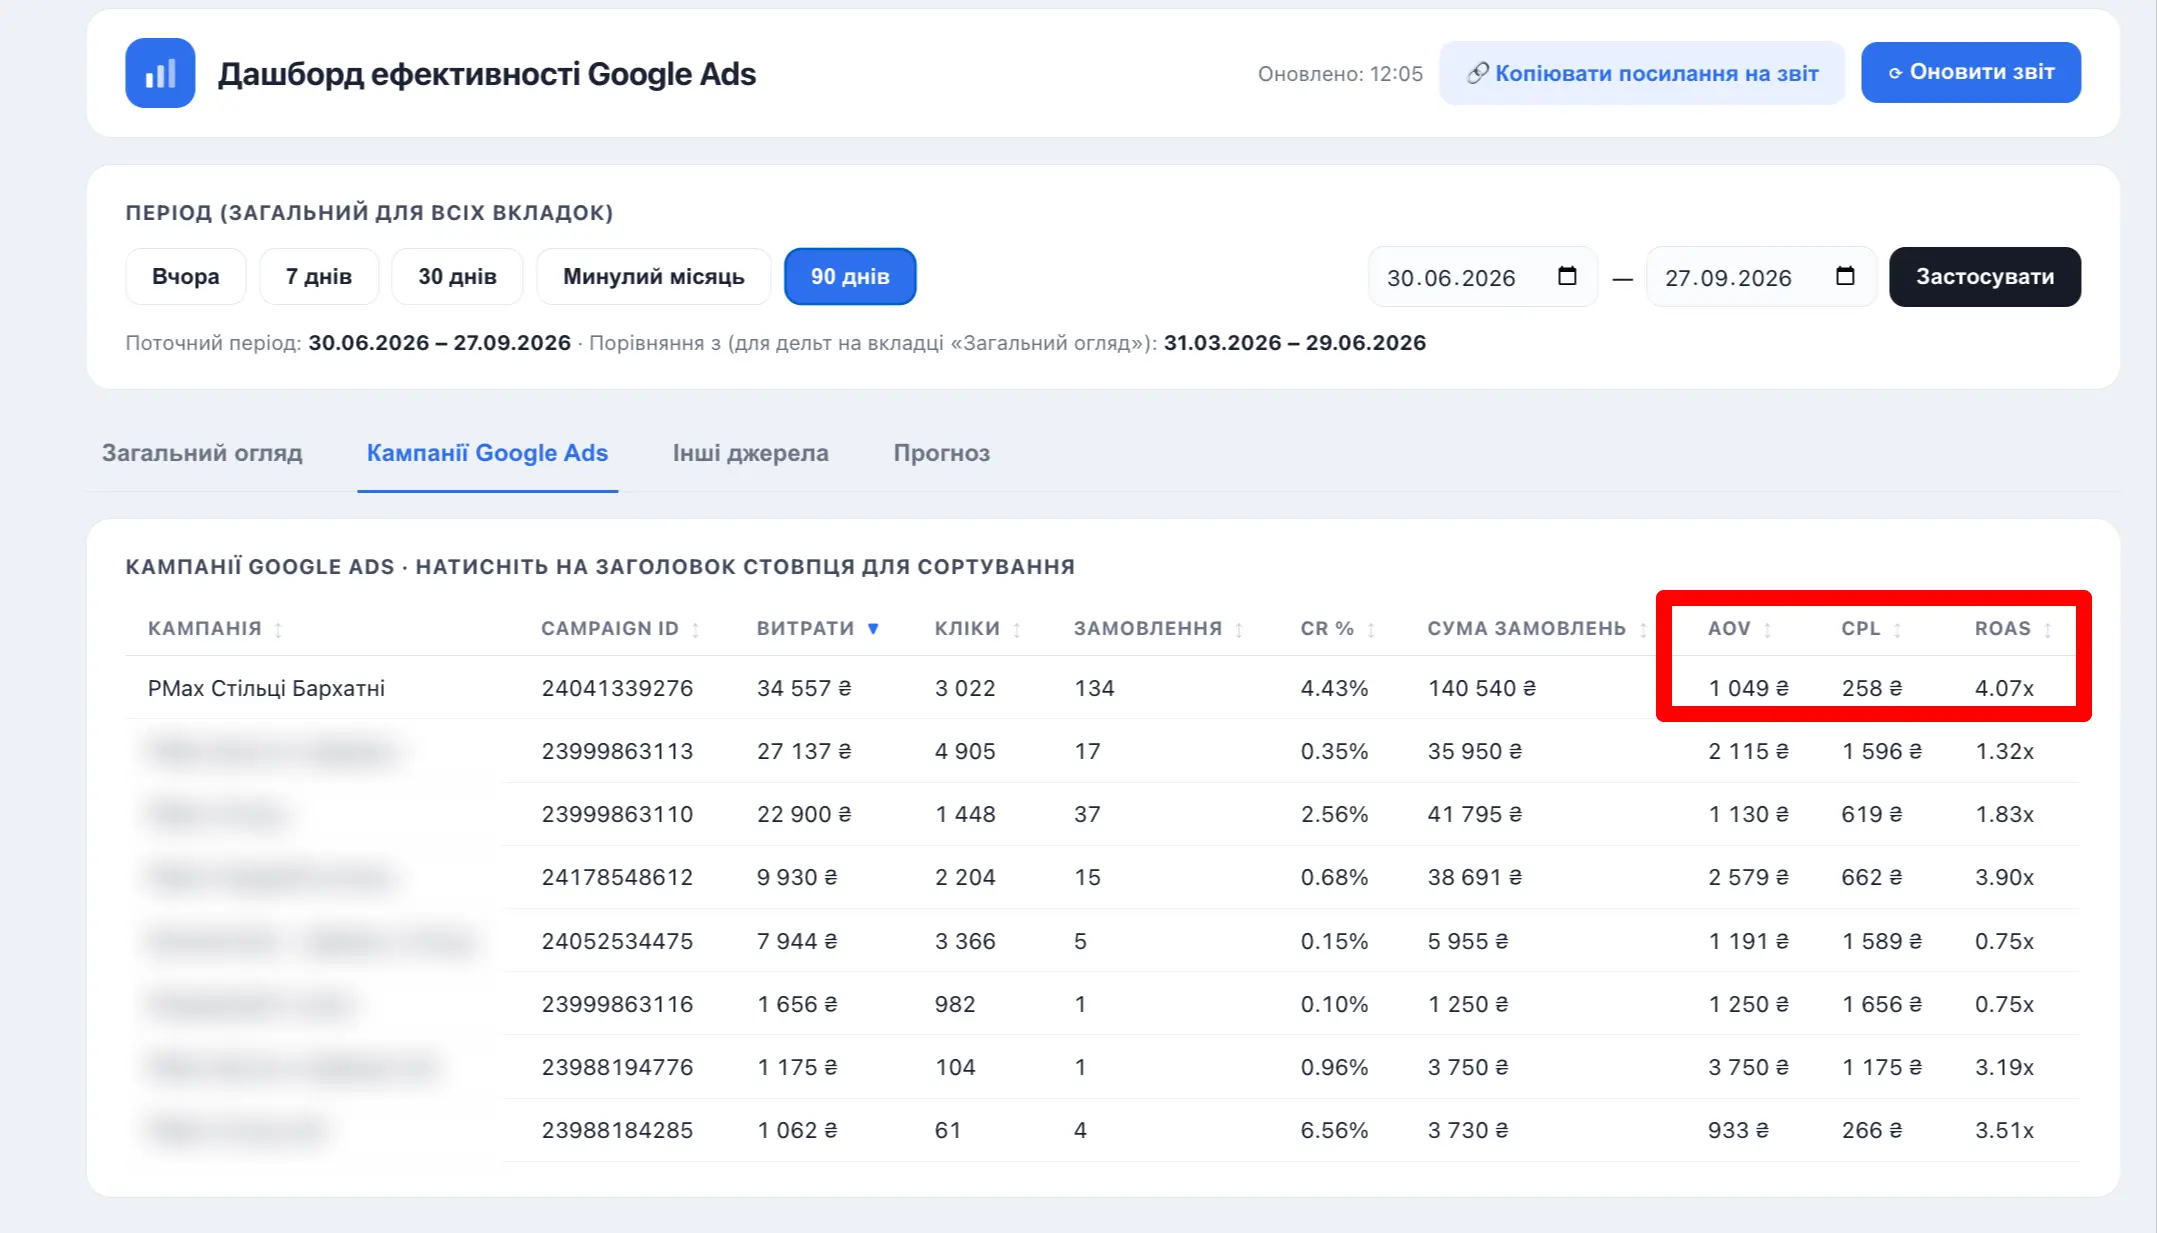Screen dimensions: 2157x1233
Task: Click the end date field 27.09.2026
Action: tap(1760, 277)
